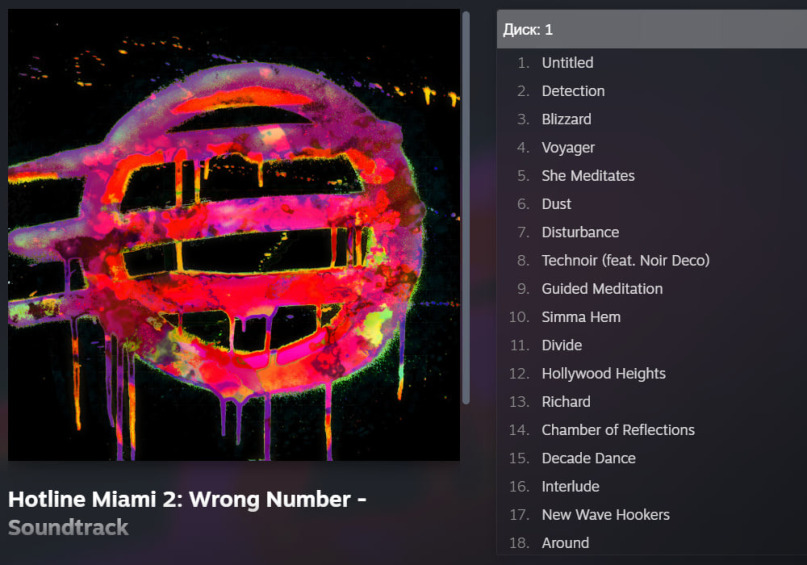Image resolution: width=807 pixels, height=565 pixels.
Task: Play the track Detection
Action: tap(652, 91)
